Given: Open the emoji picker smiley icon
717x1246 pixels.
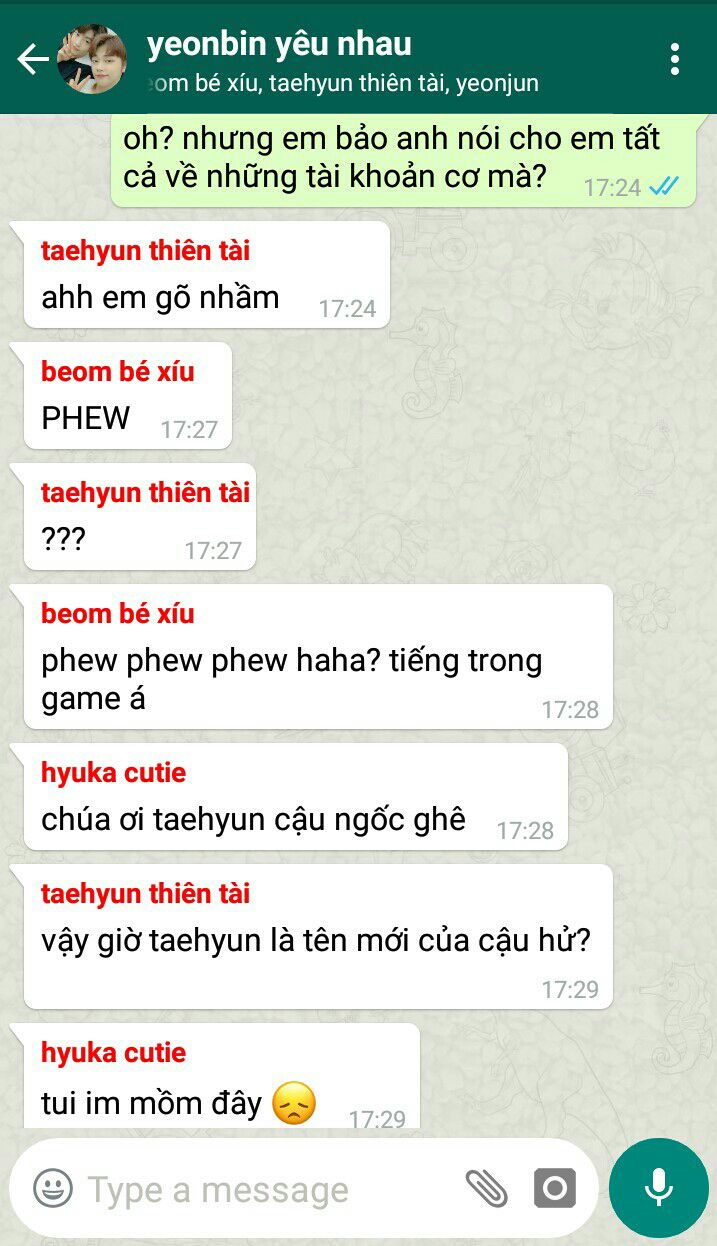Looking at the screenshot, I should click(53, 1188).
